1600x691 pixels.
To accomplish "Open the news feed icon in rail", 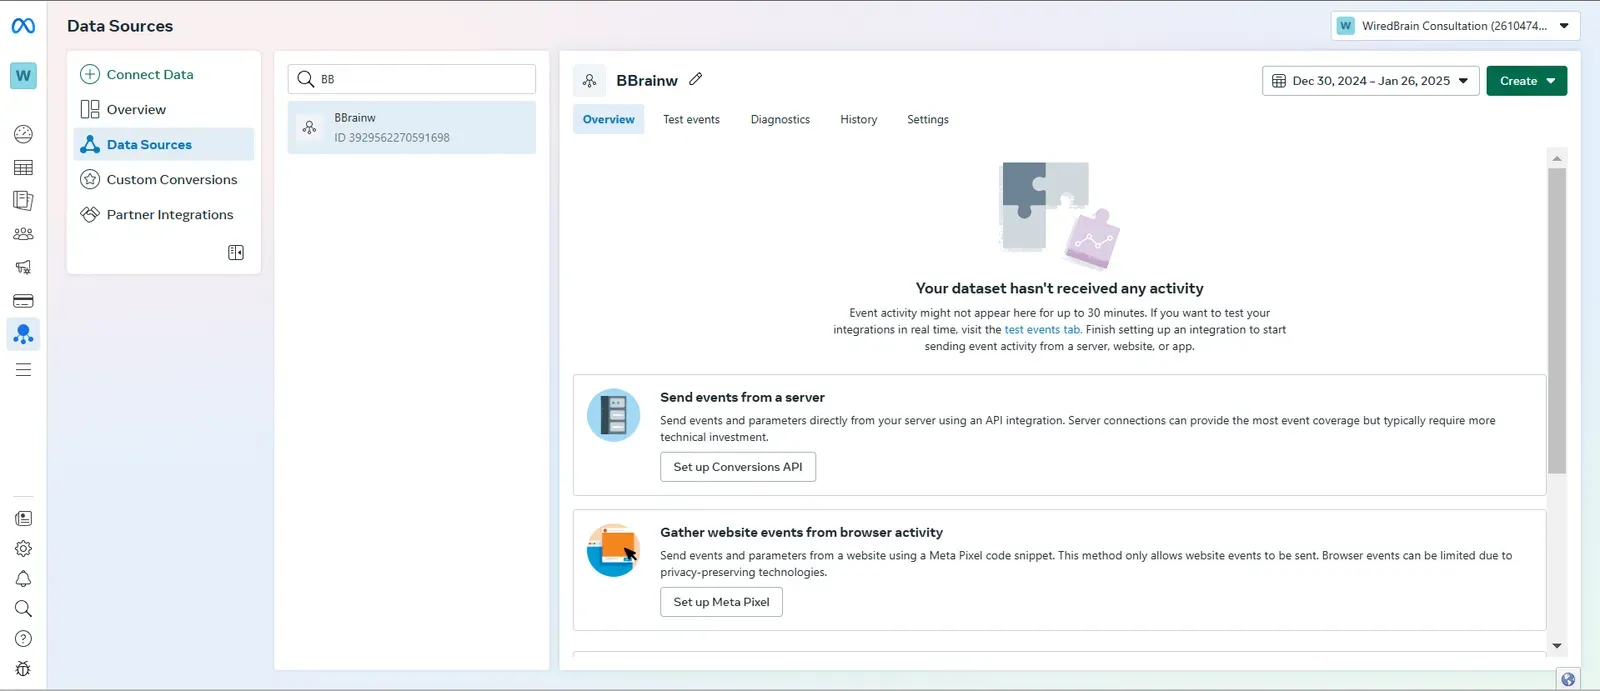I will point(23,518).
